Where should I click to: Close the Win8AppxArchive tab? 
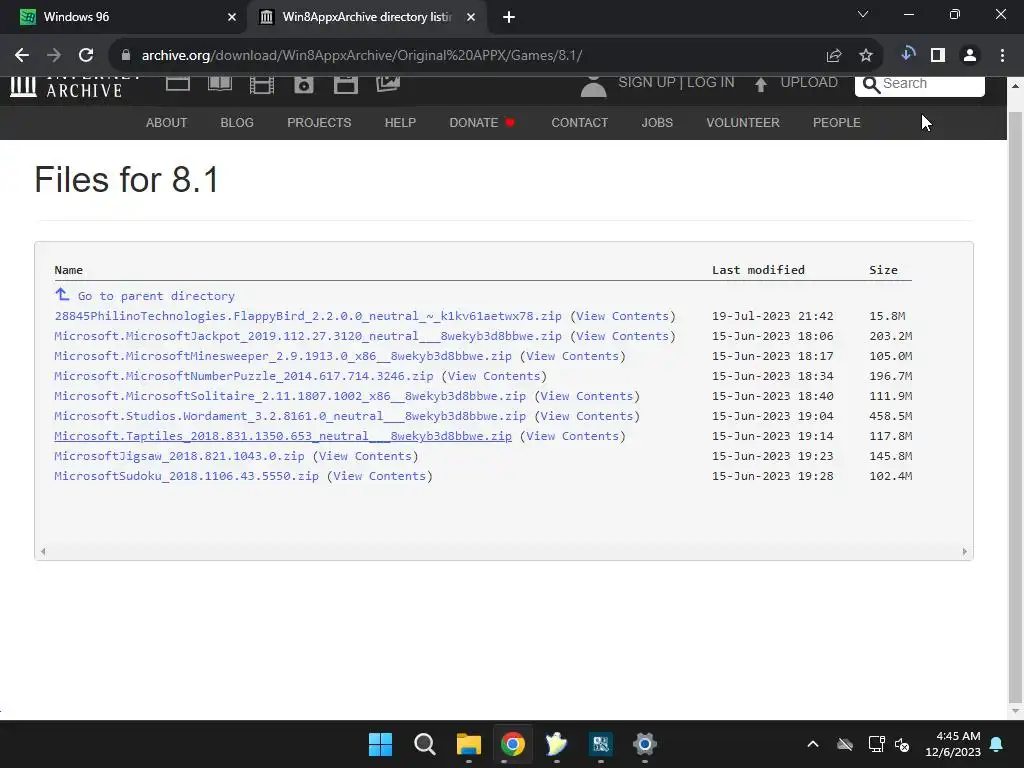tap(471, 17)
